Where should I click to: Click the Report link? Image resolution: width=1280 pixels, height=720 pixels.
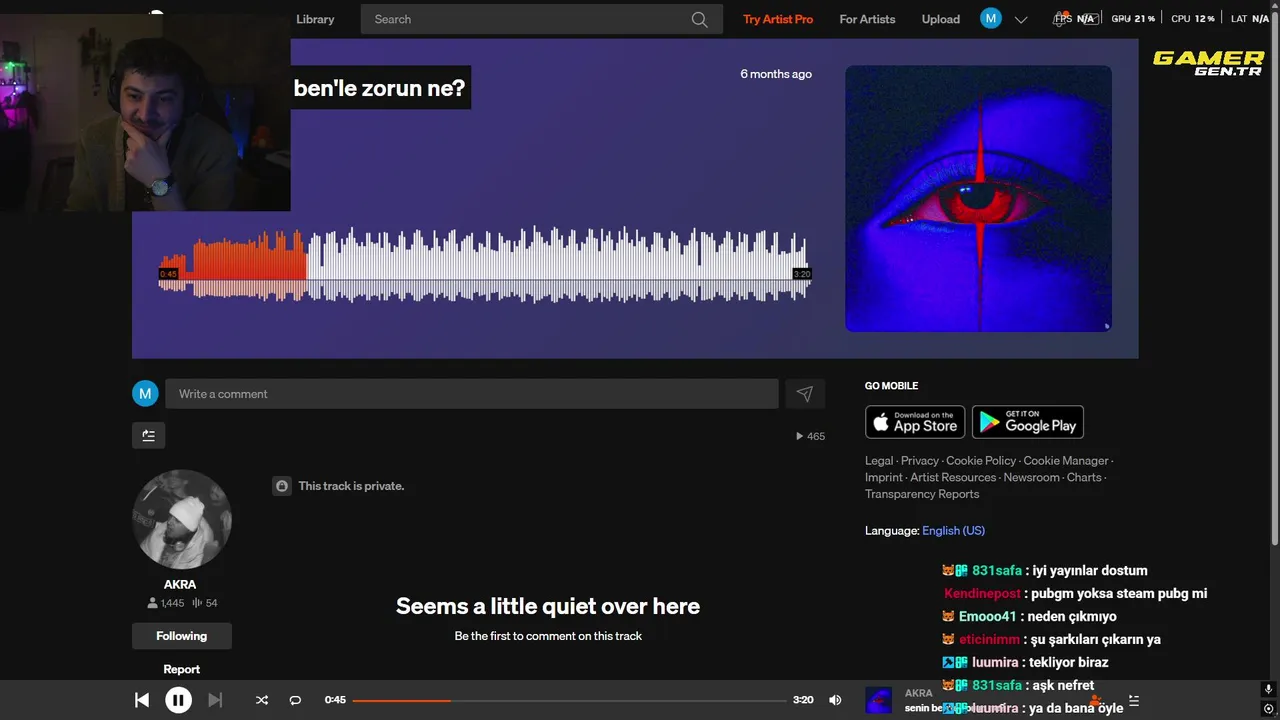[x=182, y=669]
